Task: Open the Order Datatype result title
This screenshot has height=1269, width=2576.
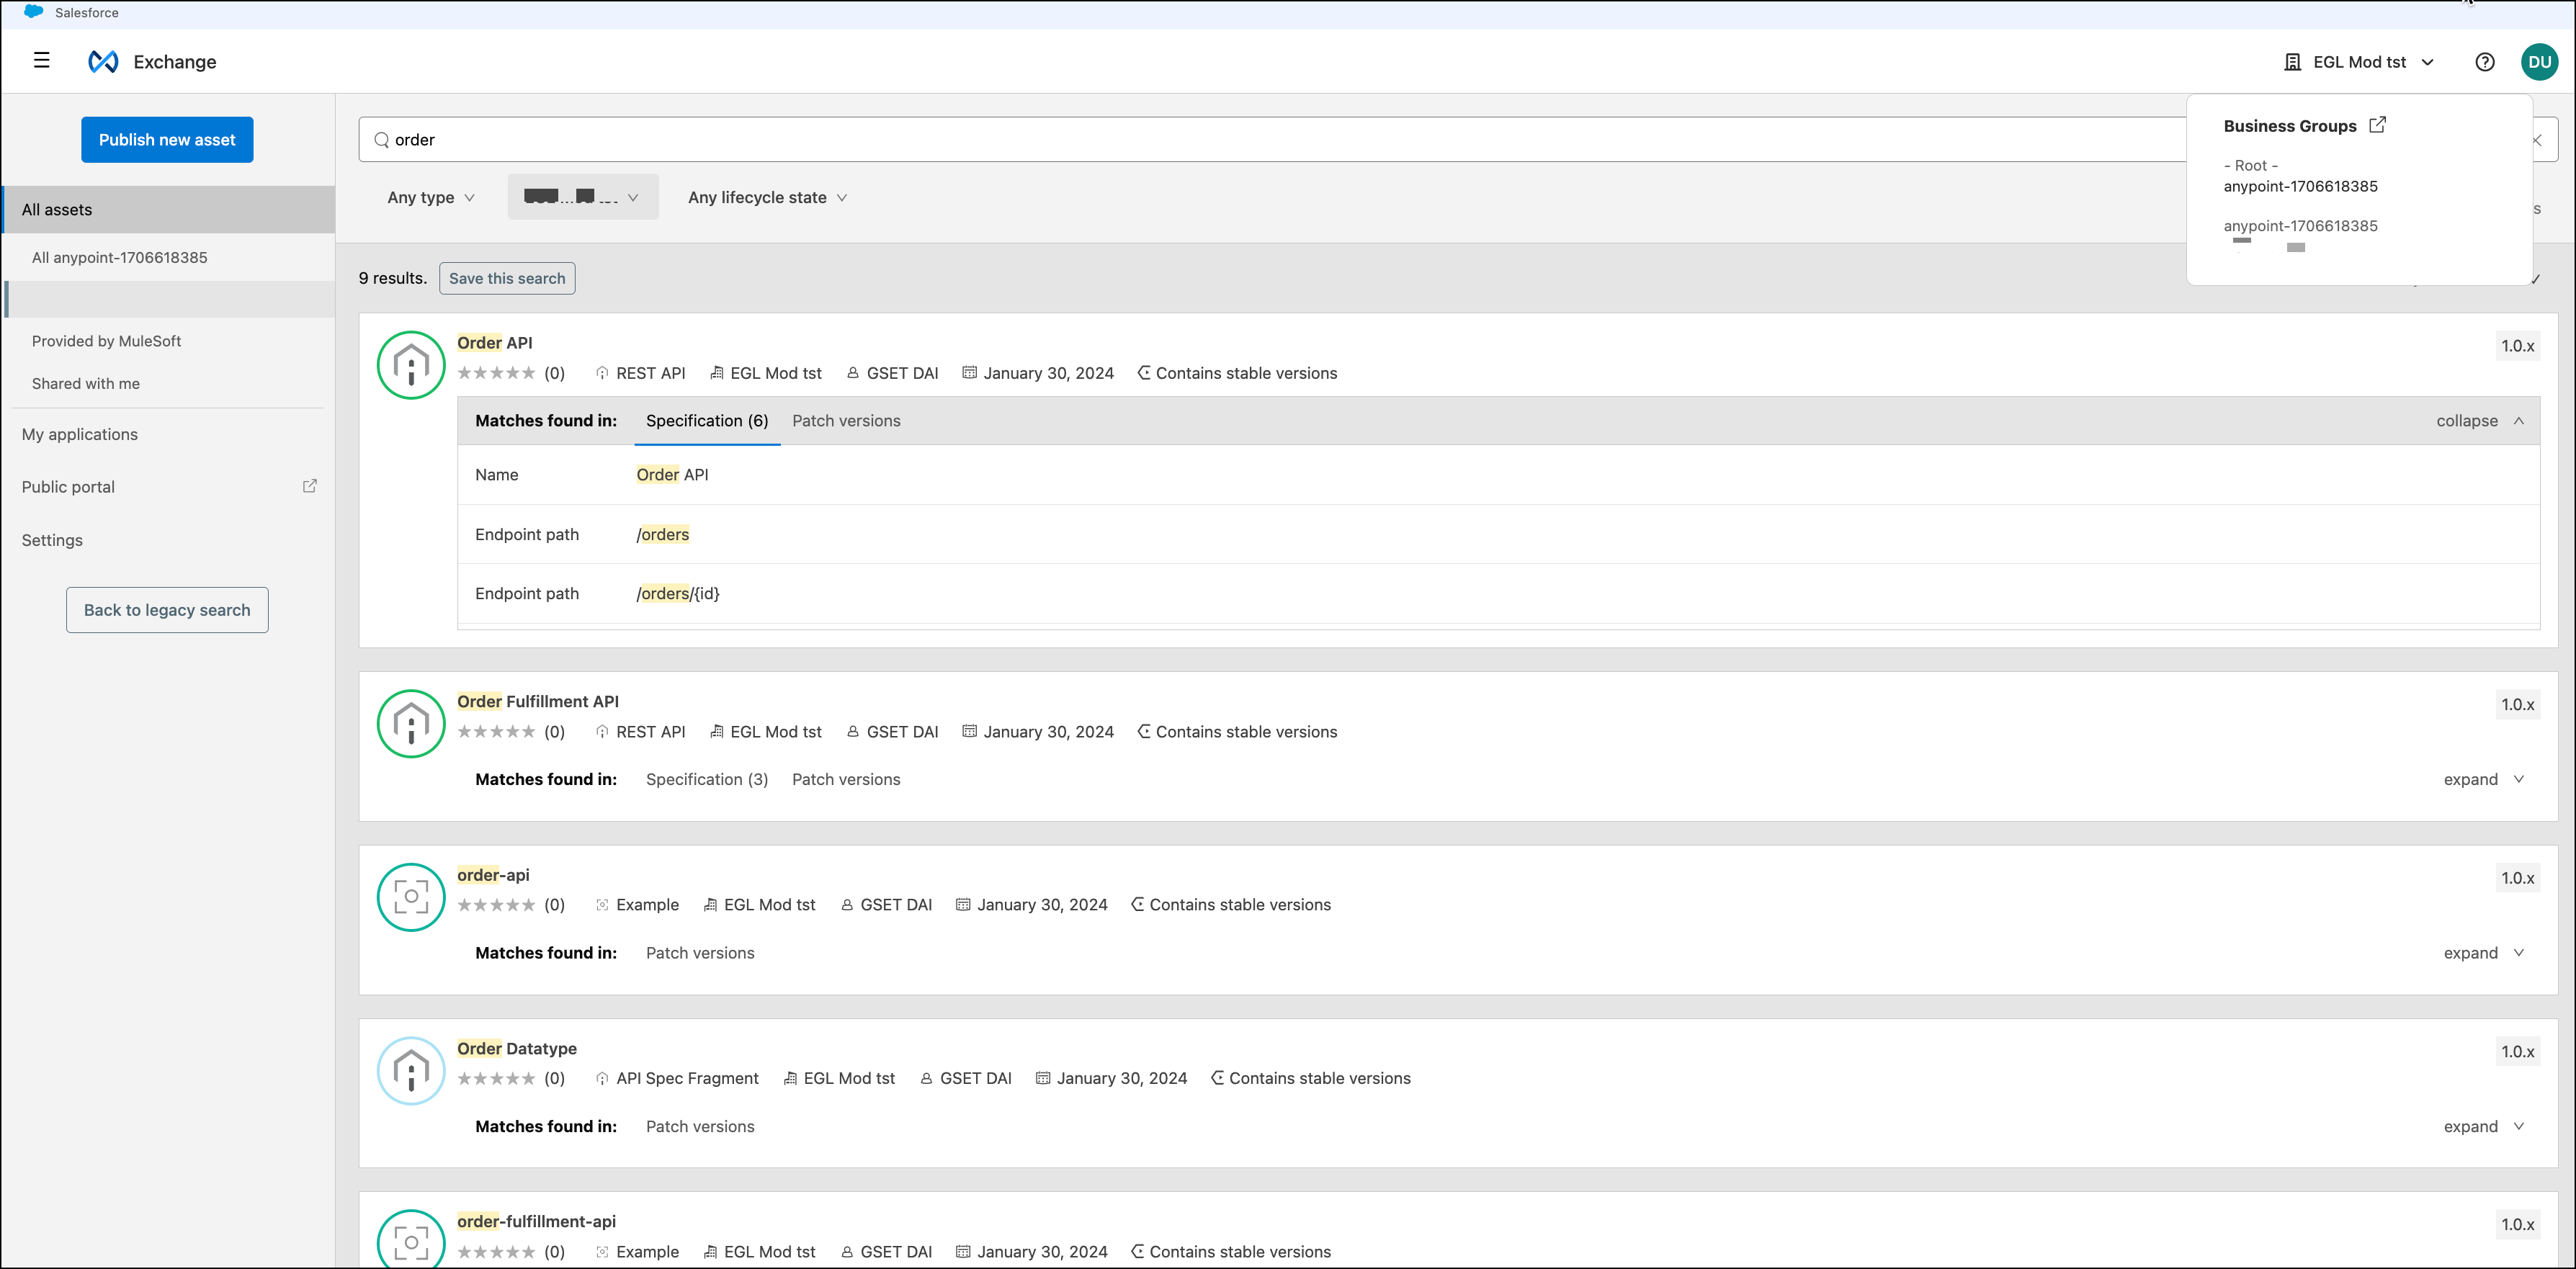Action: [517, 1048]
